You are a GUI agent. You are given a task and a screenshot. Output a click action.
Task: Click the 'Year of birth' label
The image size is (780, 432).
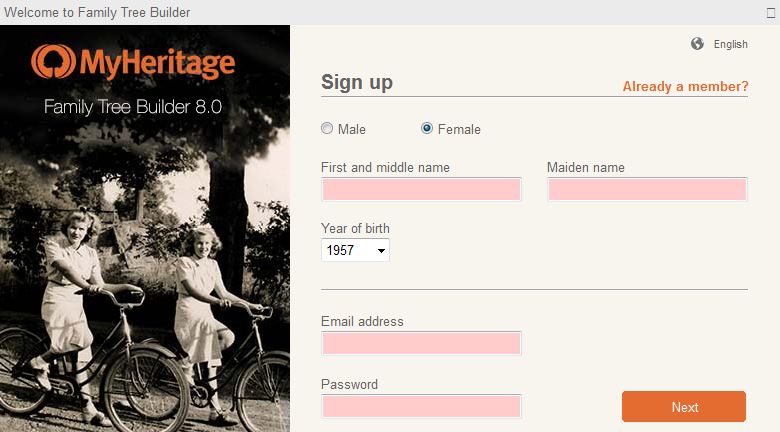click(355, 229)
